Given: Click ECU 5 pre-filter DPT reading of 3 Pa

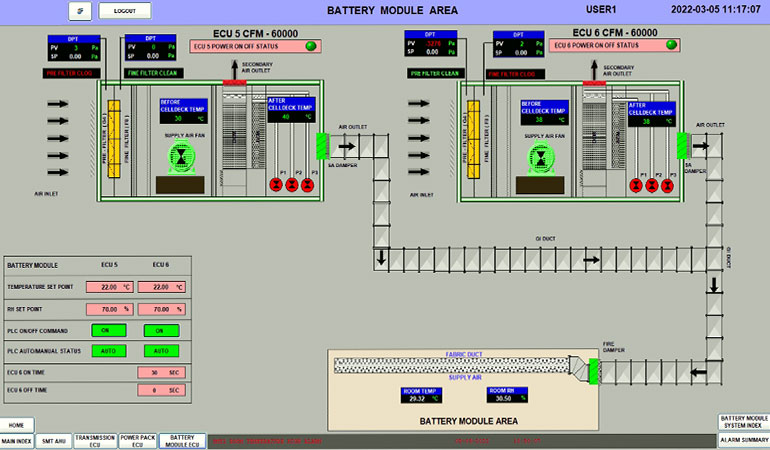Looking at the screenshot, I should [x=74, y=48].
